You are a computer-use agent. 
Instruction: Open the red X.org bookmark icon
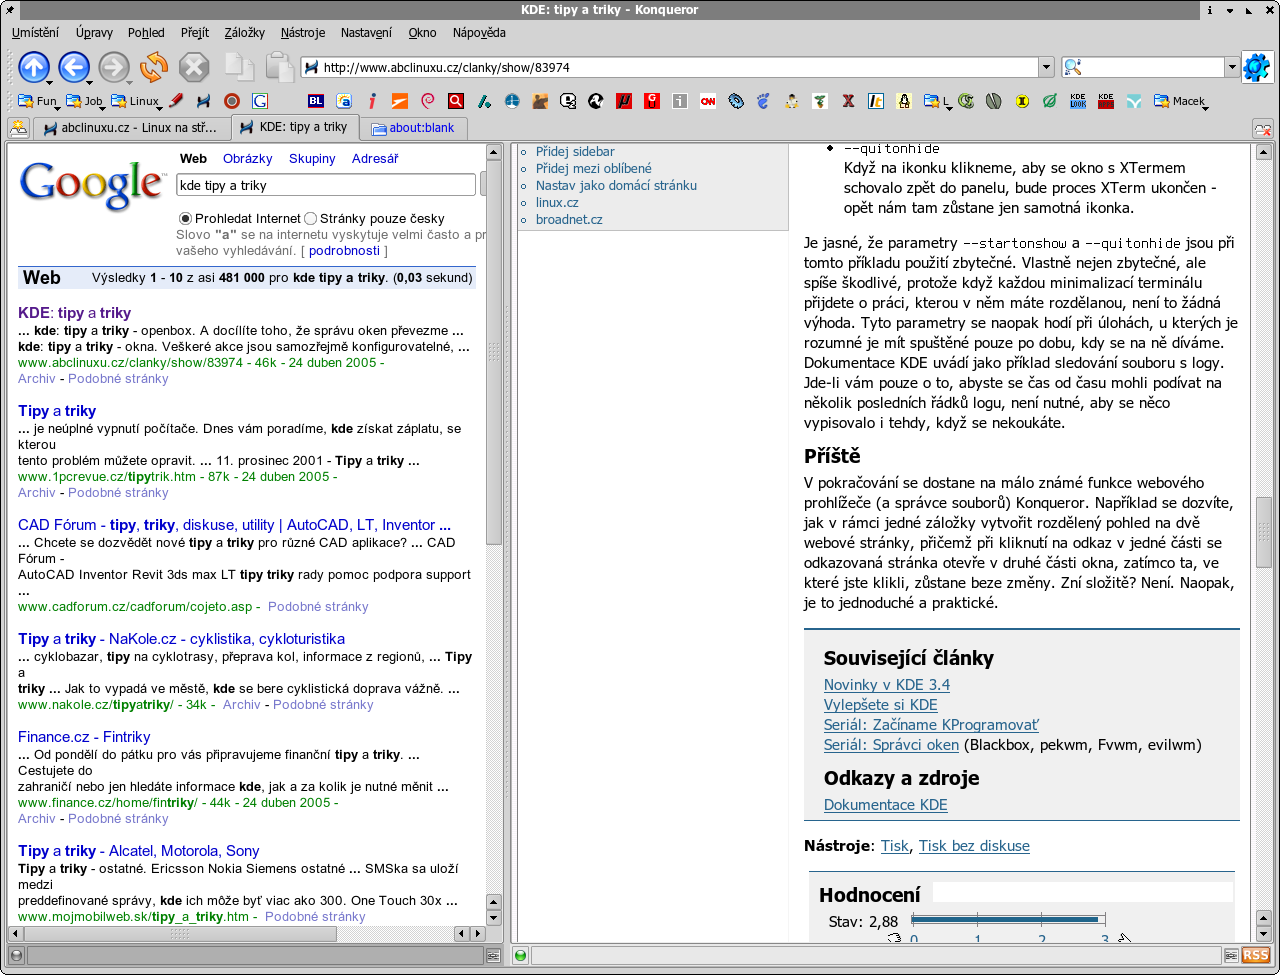click(x=848, y=100)
